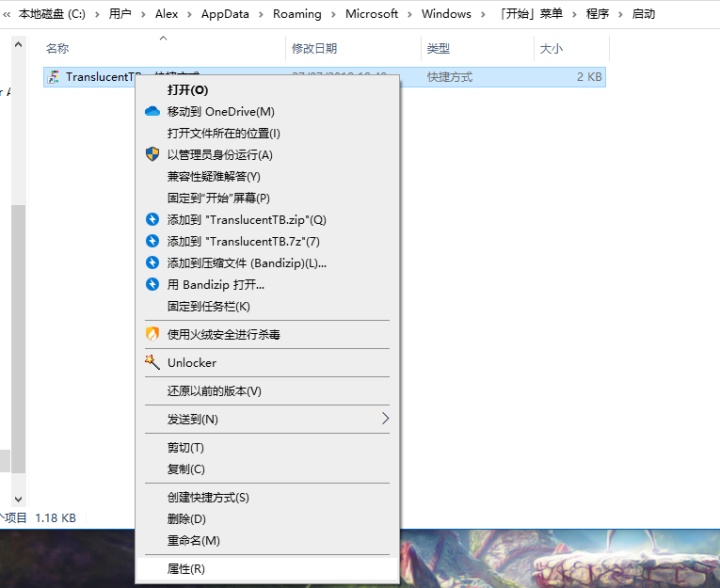Choose 还原以前的版本(V)

point(267,391)
